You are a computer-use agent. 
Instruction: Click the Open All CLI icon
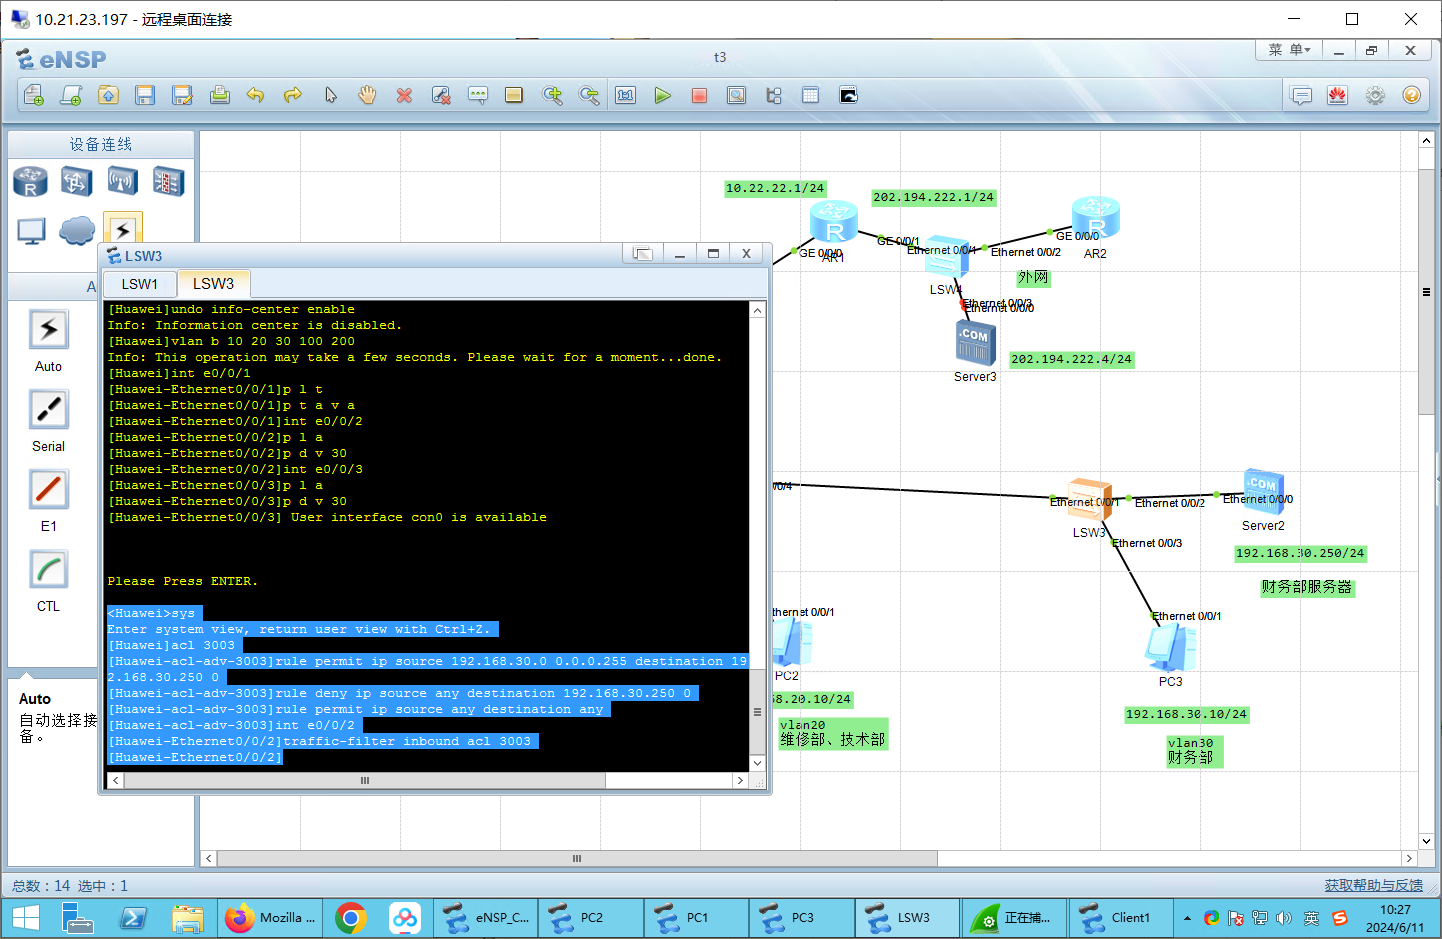(x=848, y=95)
